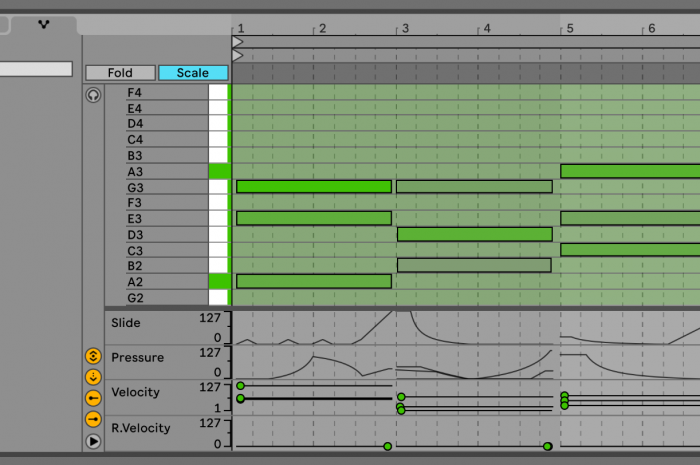Click the C4 piano key

tap(218, 139)
